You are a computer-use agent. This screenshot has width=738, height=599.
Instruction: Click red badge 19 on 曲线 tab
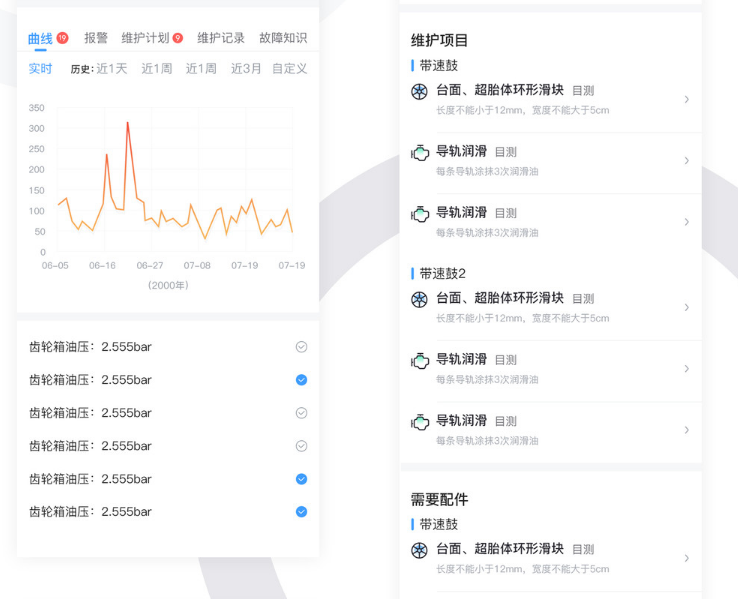[x=62, y=38]
